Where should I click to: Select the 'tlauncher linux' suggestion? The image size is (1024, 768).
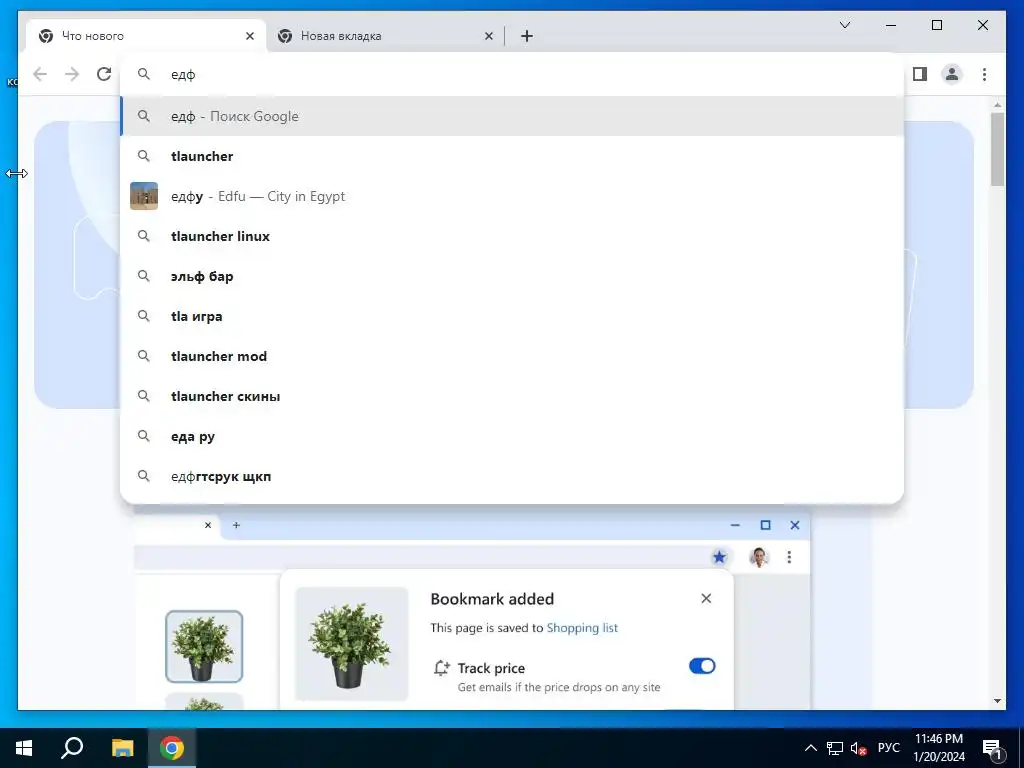[x=512, y=236]
